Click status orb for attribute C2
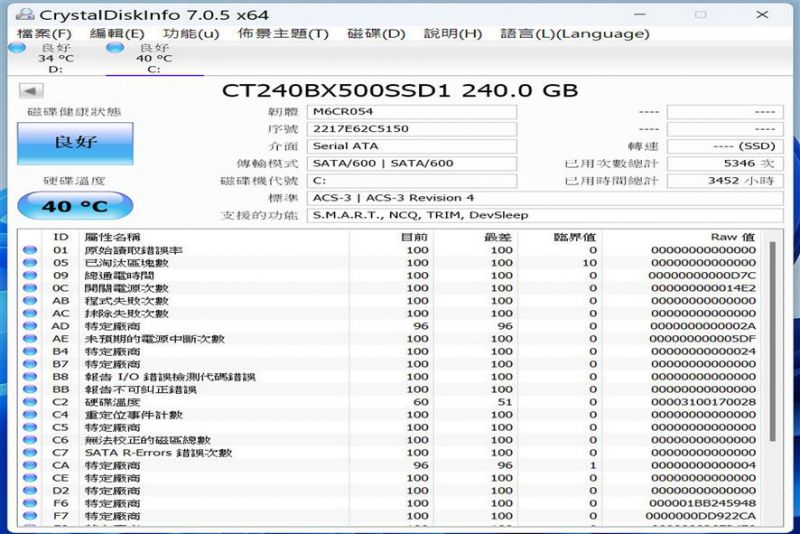The width and height of the screenshot is (800, 534). pyautogui.click(x=30, y=402)
